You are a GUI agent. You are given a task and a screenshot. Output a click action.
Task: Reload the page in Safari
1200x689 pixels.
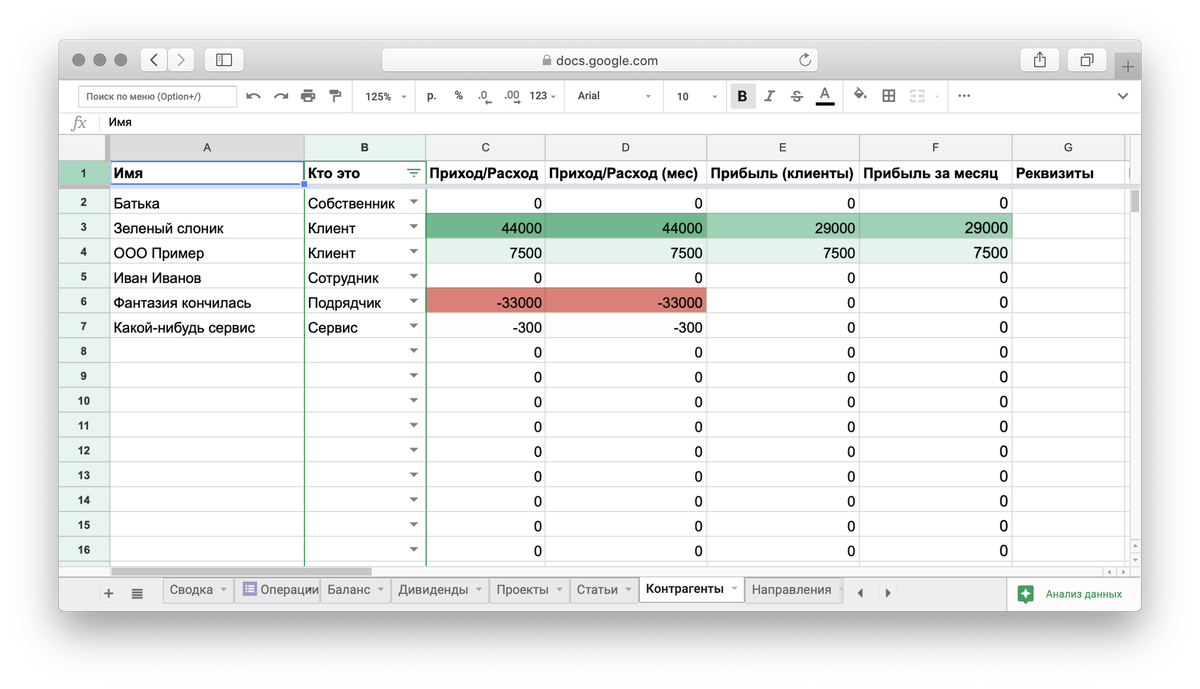pos(805,60)
